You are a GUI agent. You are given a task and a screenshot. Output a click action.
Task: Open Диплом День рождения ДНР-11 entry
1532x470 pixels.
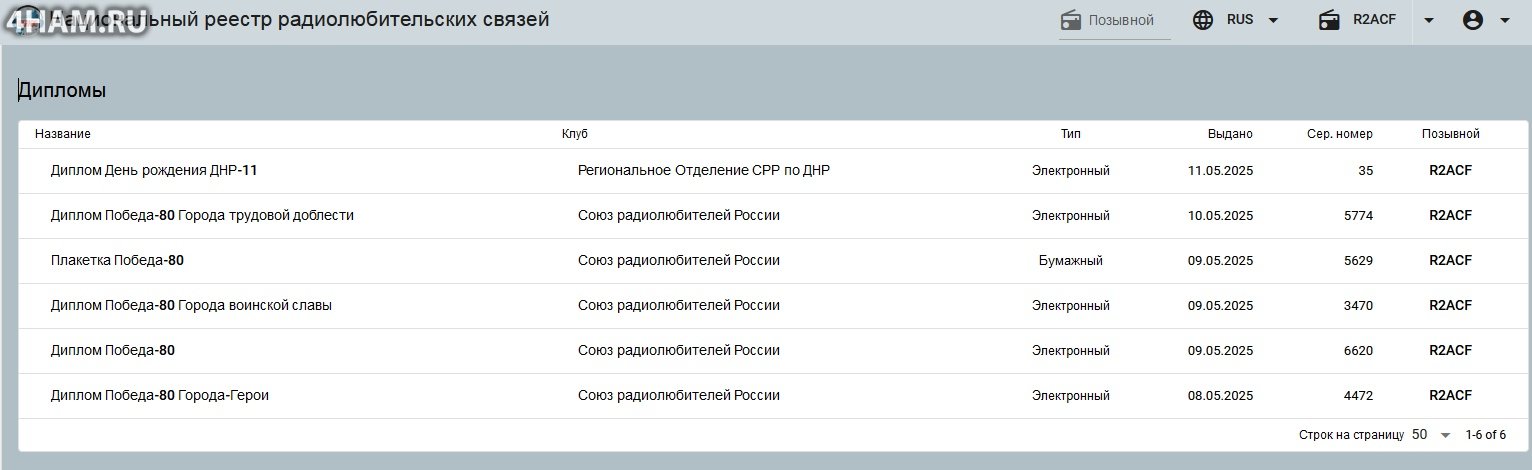(154, 171)
